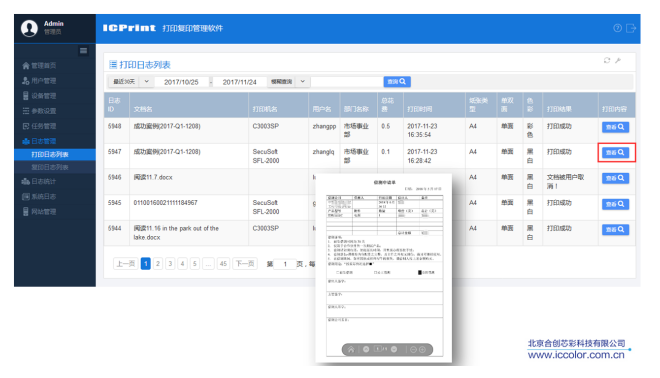Click username zhangpp cell

tap(324, 126)
